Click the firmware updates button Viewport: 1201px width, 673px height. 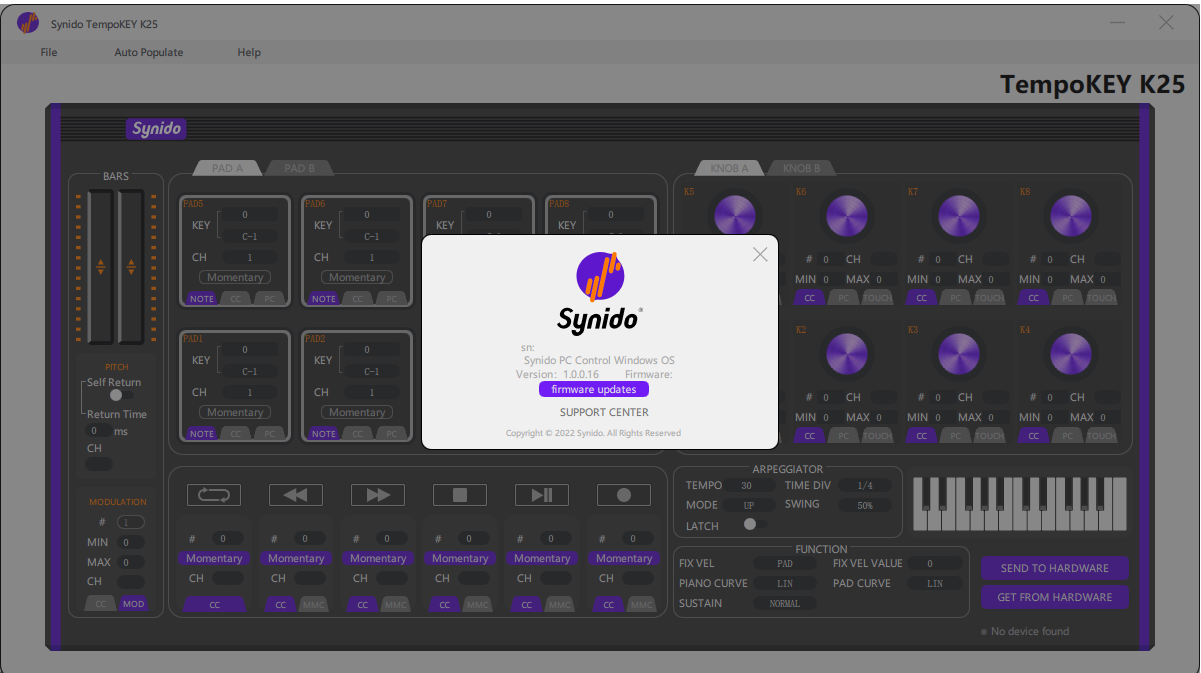click(594, 389)
